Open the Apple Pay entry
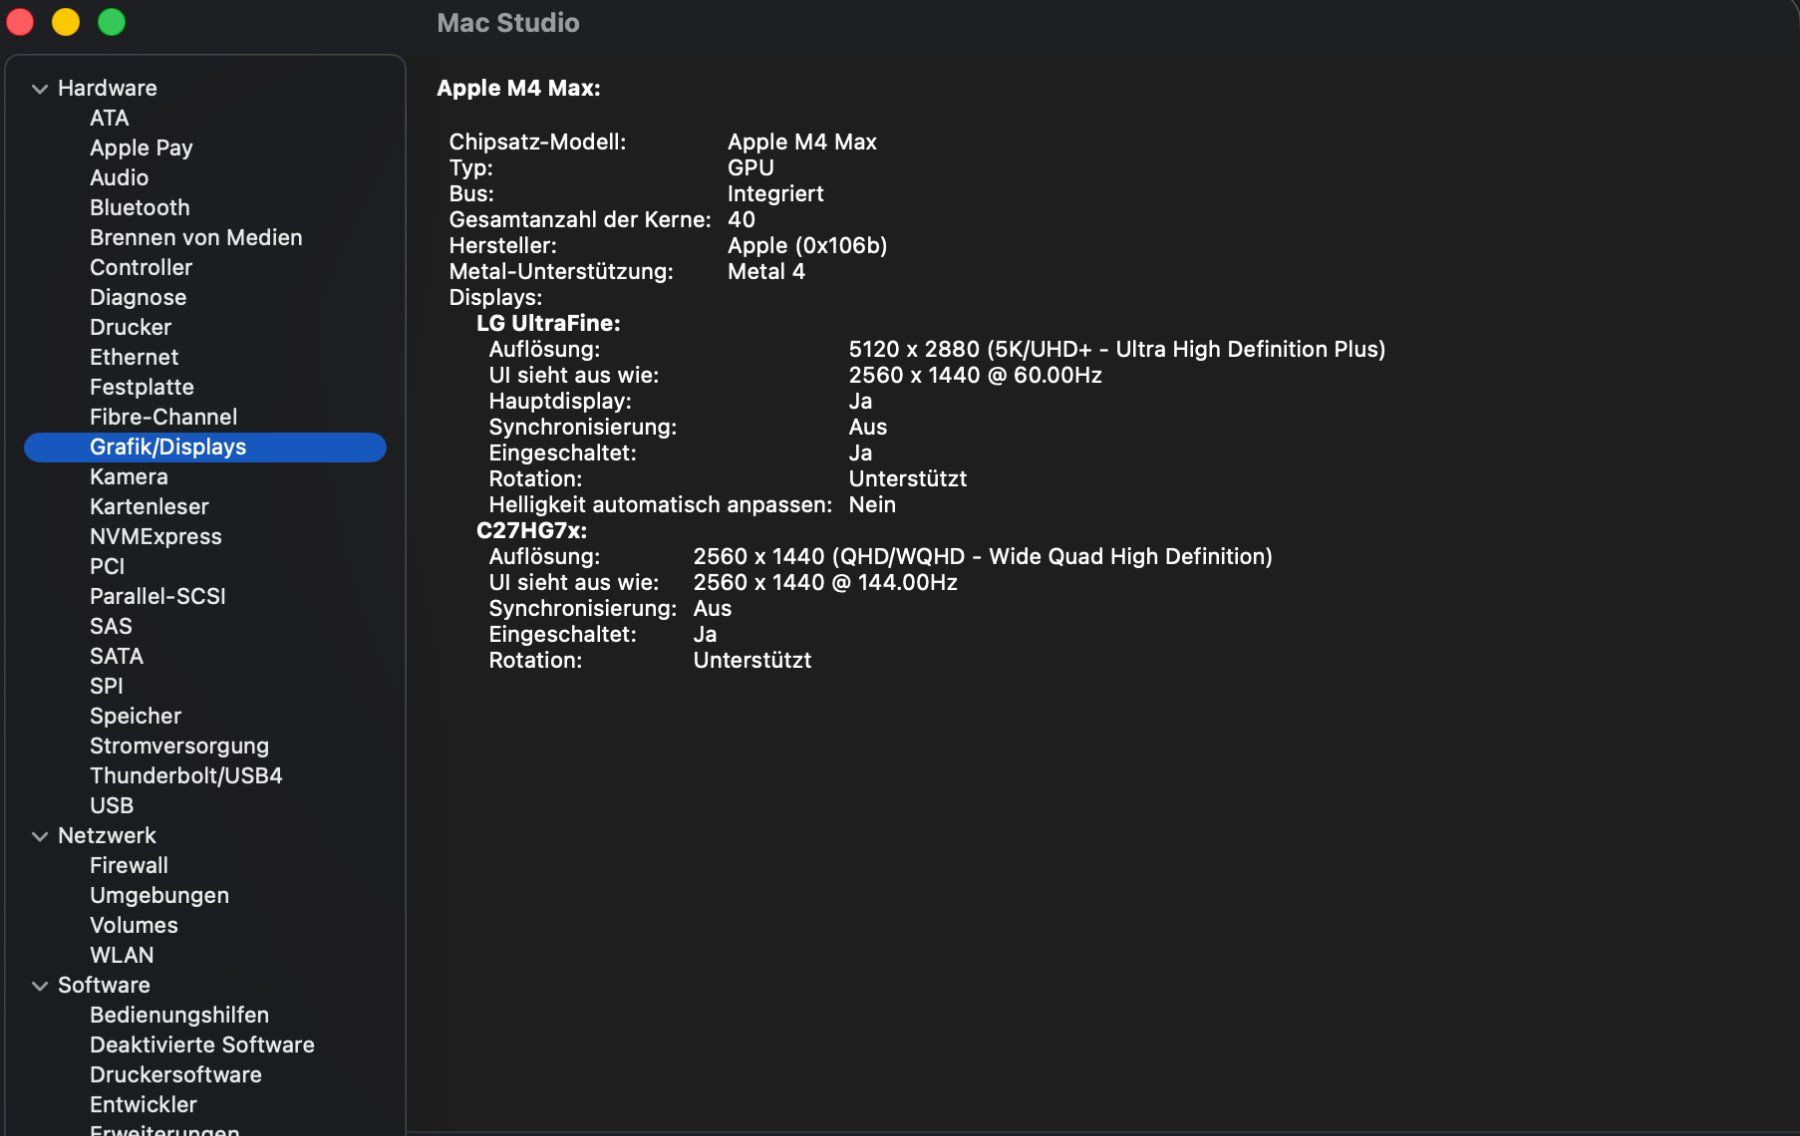 coord(141,148)
